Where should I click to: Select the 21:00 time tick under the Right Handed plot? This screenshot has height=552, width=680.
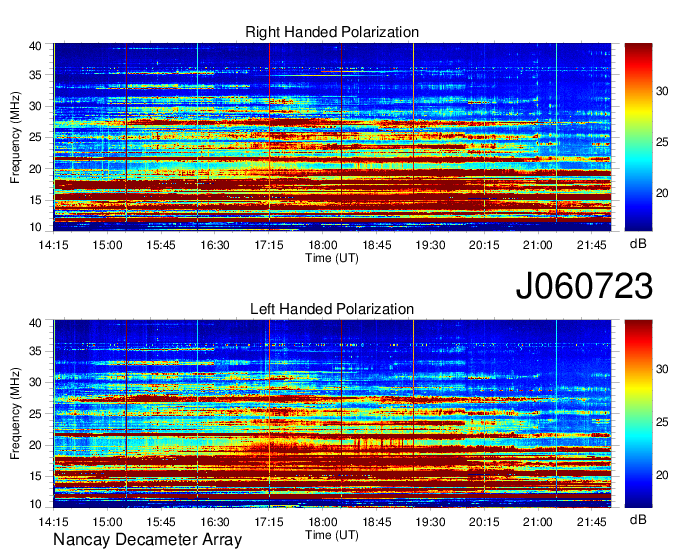point(538,245)
